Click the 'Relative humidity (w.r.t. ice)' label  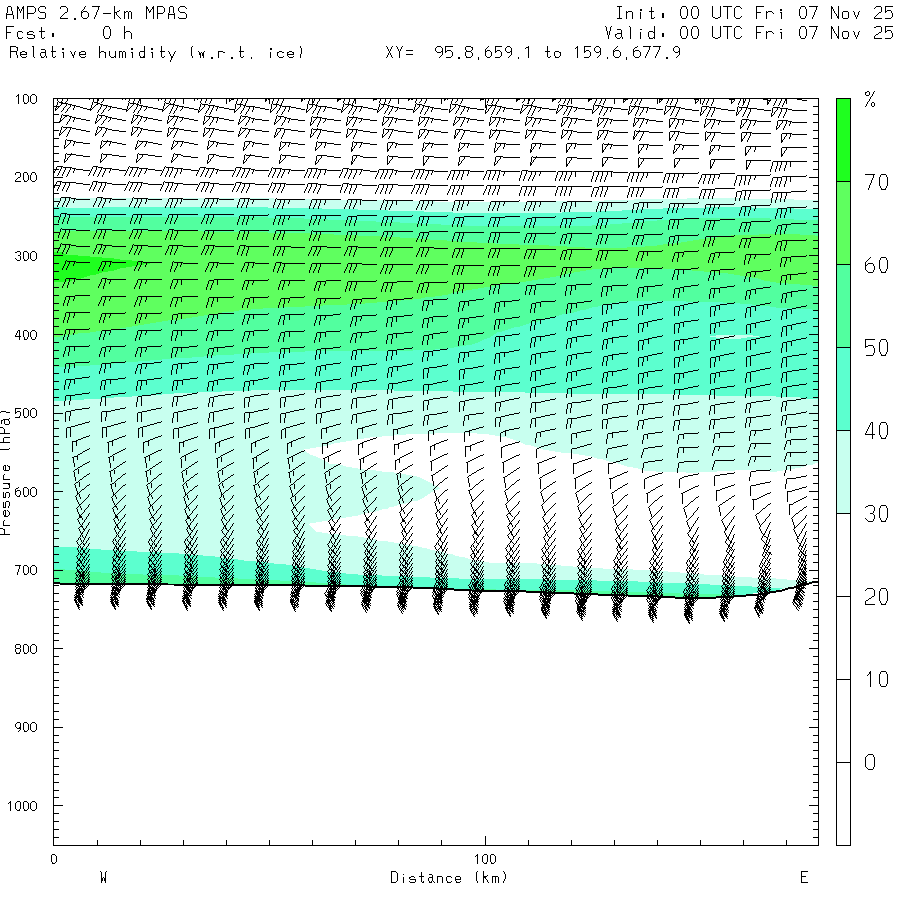click(156, 52)
